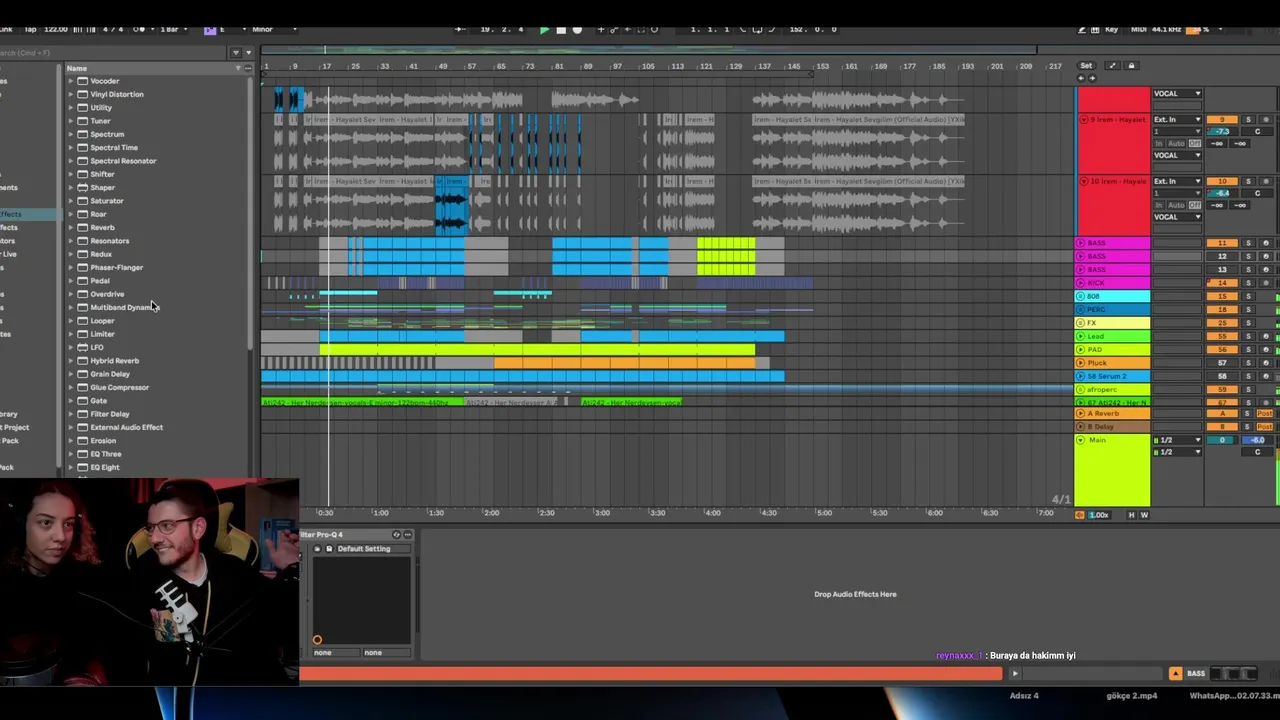Screen dimensions: 1280x720
Task: Click the optimize arrangement height icon
Action: 1112,66
